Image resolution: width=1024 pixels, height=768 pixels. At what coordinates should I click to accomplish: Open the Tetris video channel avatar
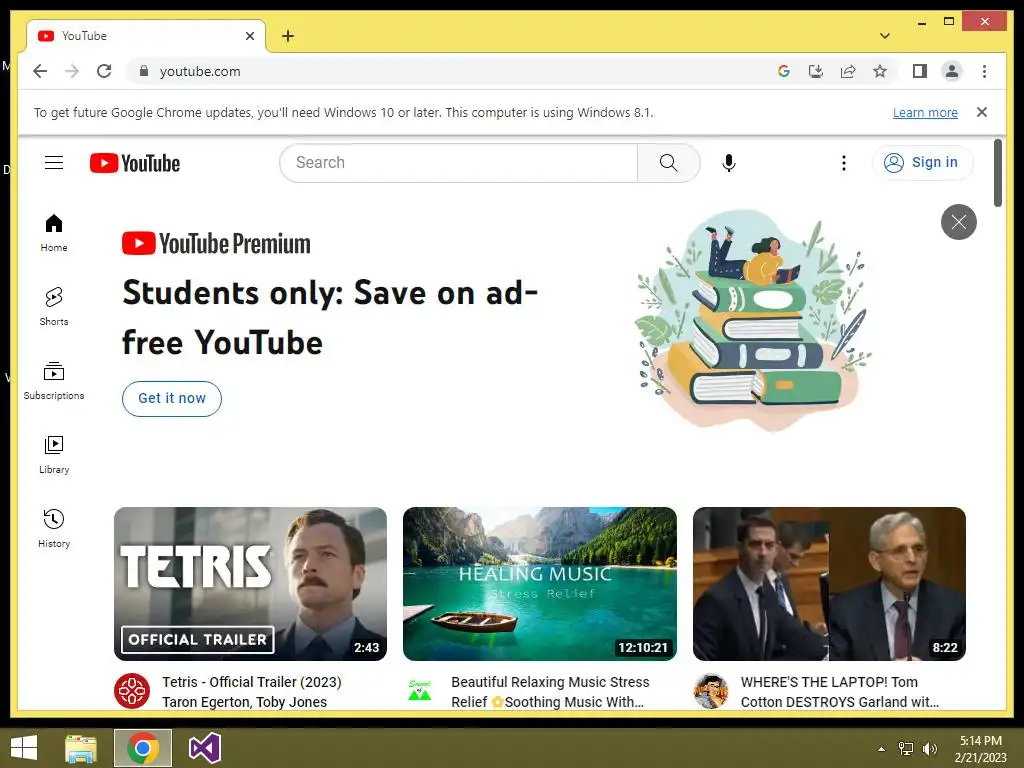click(132, 691)
